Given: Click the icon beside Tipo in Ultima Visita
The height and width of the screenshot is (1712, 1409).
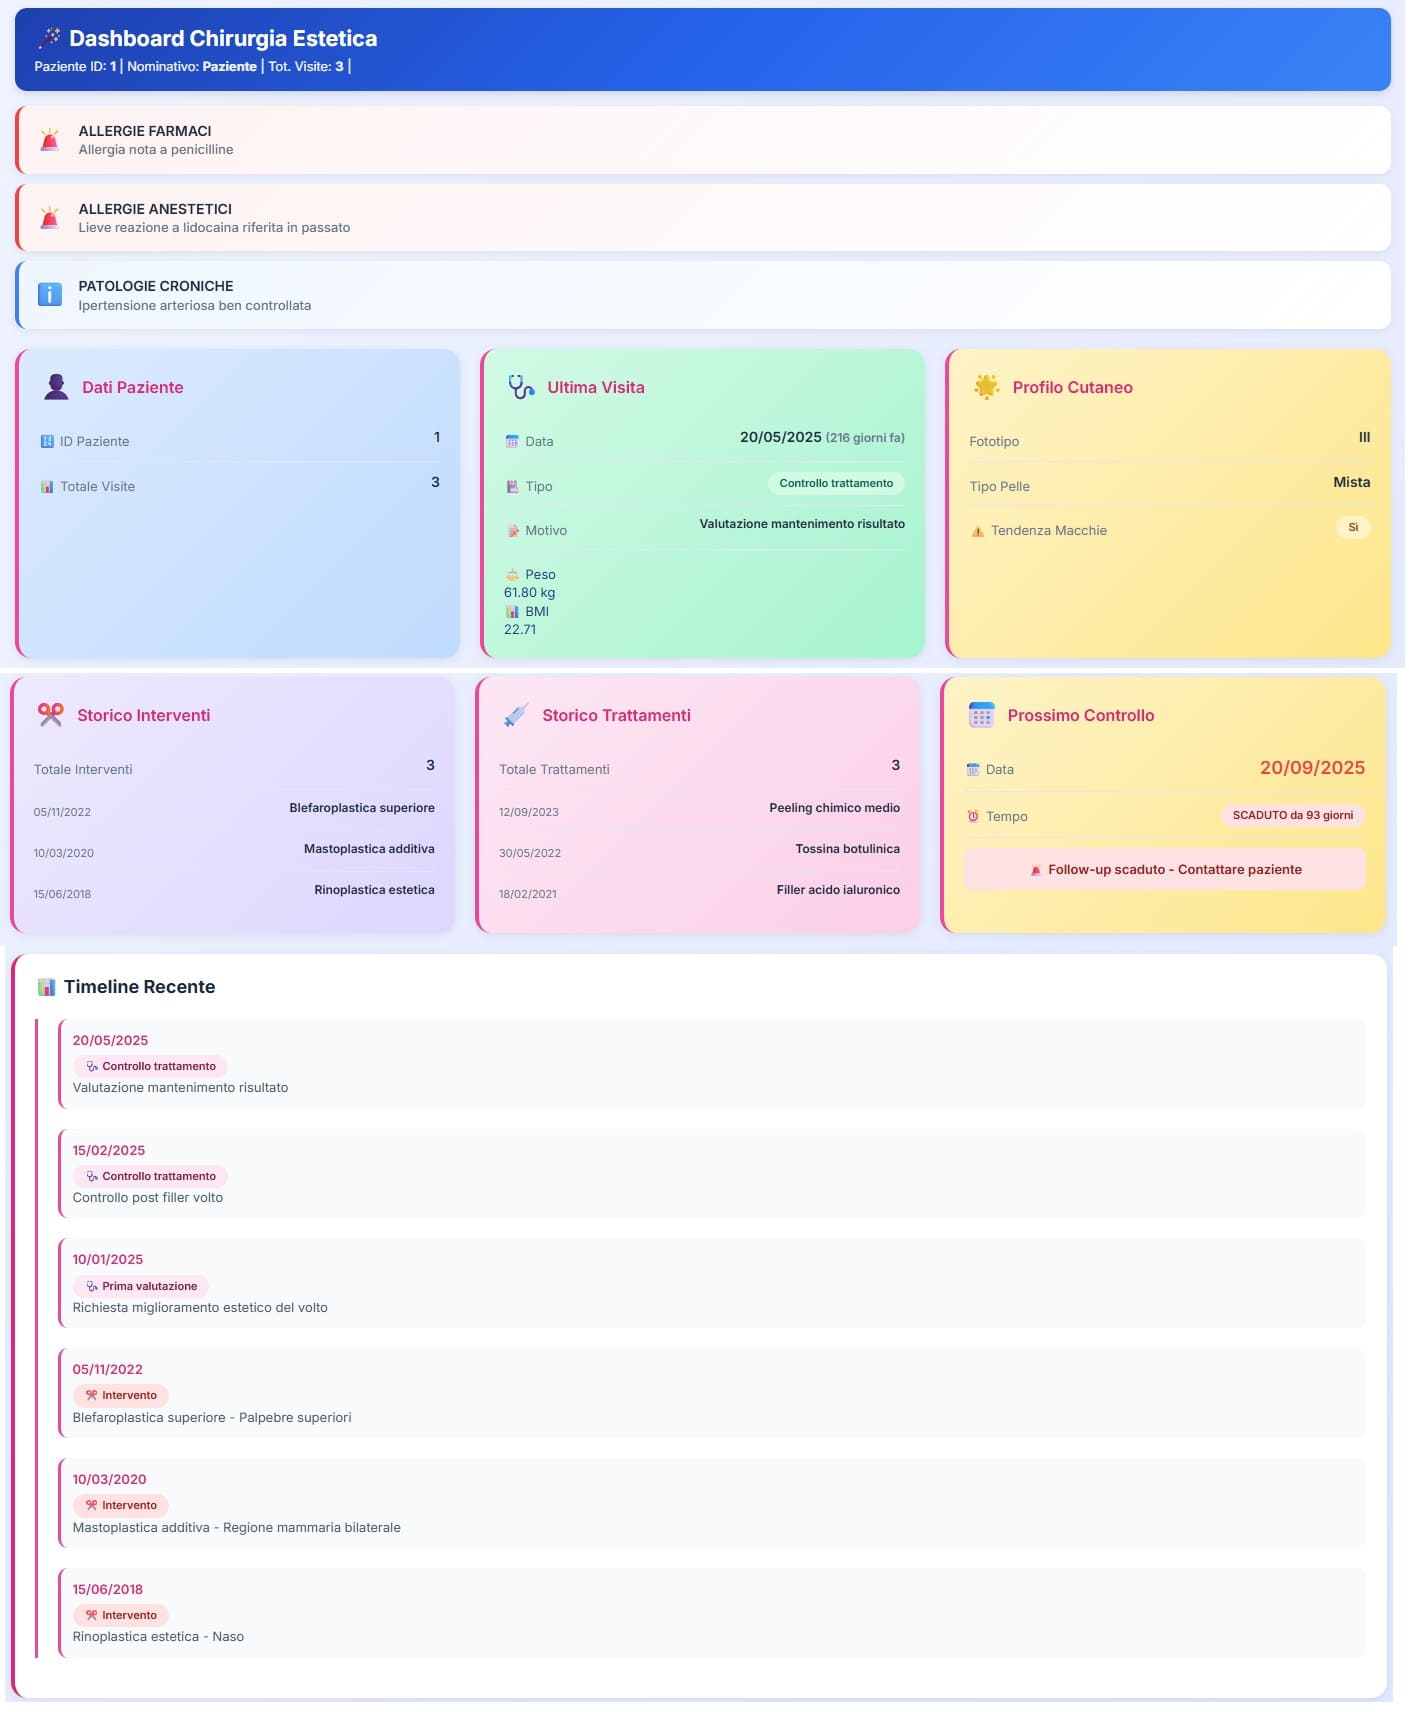Looking at the screenshot, I should (x=513, y=487).
